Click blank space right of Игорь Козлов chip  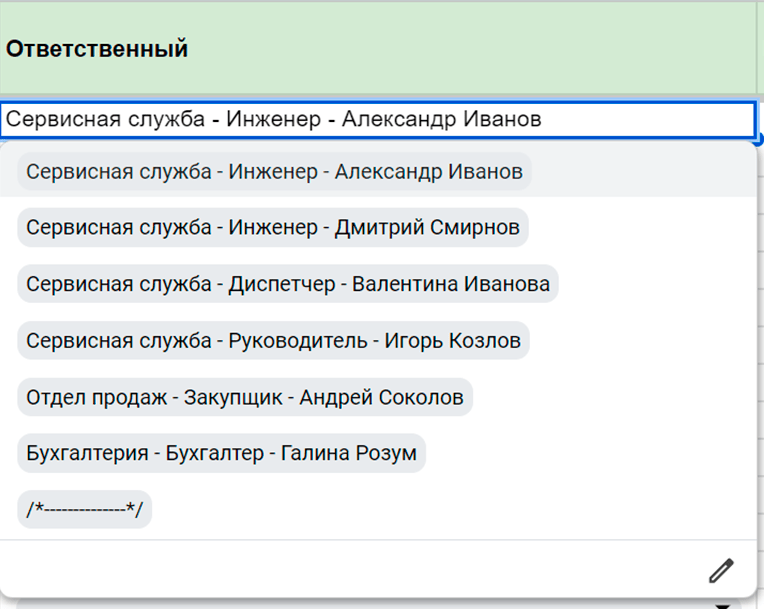coord(640,341)
